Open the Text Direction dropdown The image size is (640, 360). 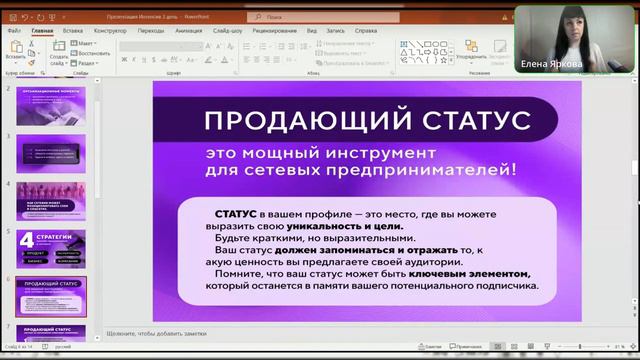click(345, 43)
